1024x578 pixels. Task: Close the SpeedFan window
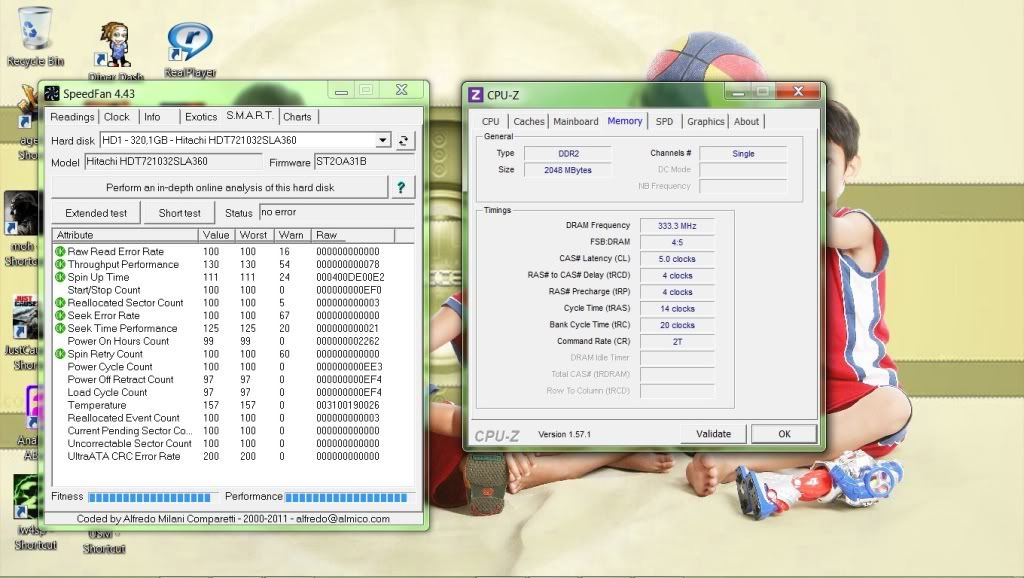click(402, 89)
